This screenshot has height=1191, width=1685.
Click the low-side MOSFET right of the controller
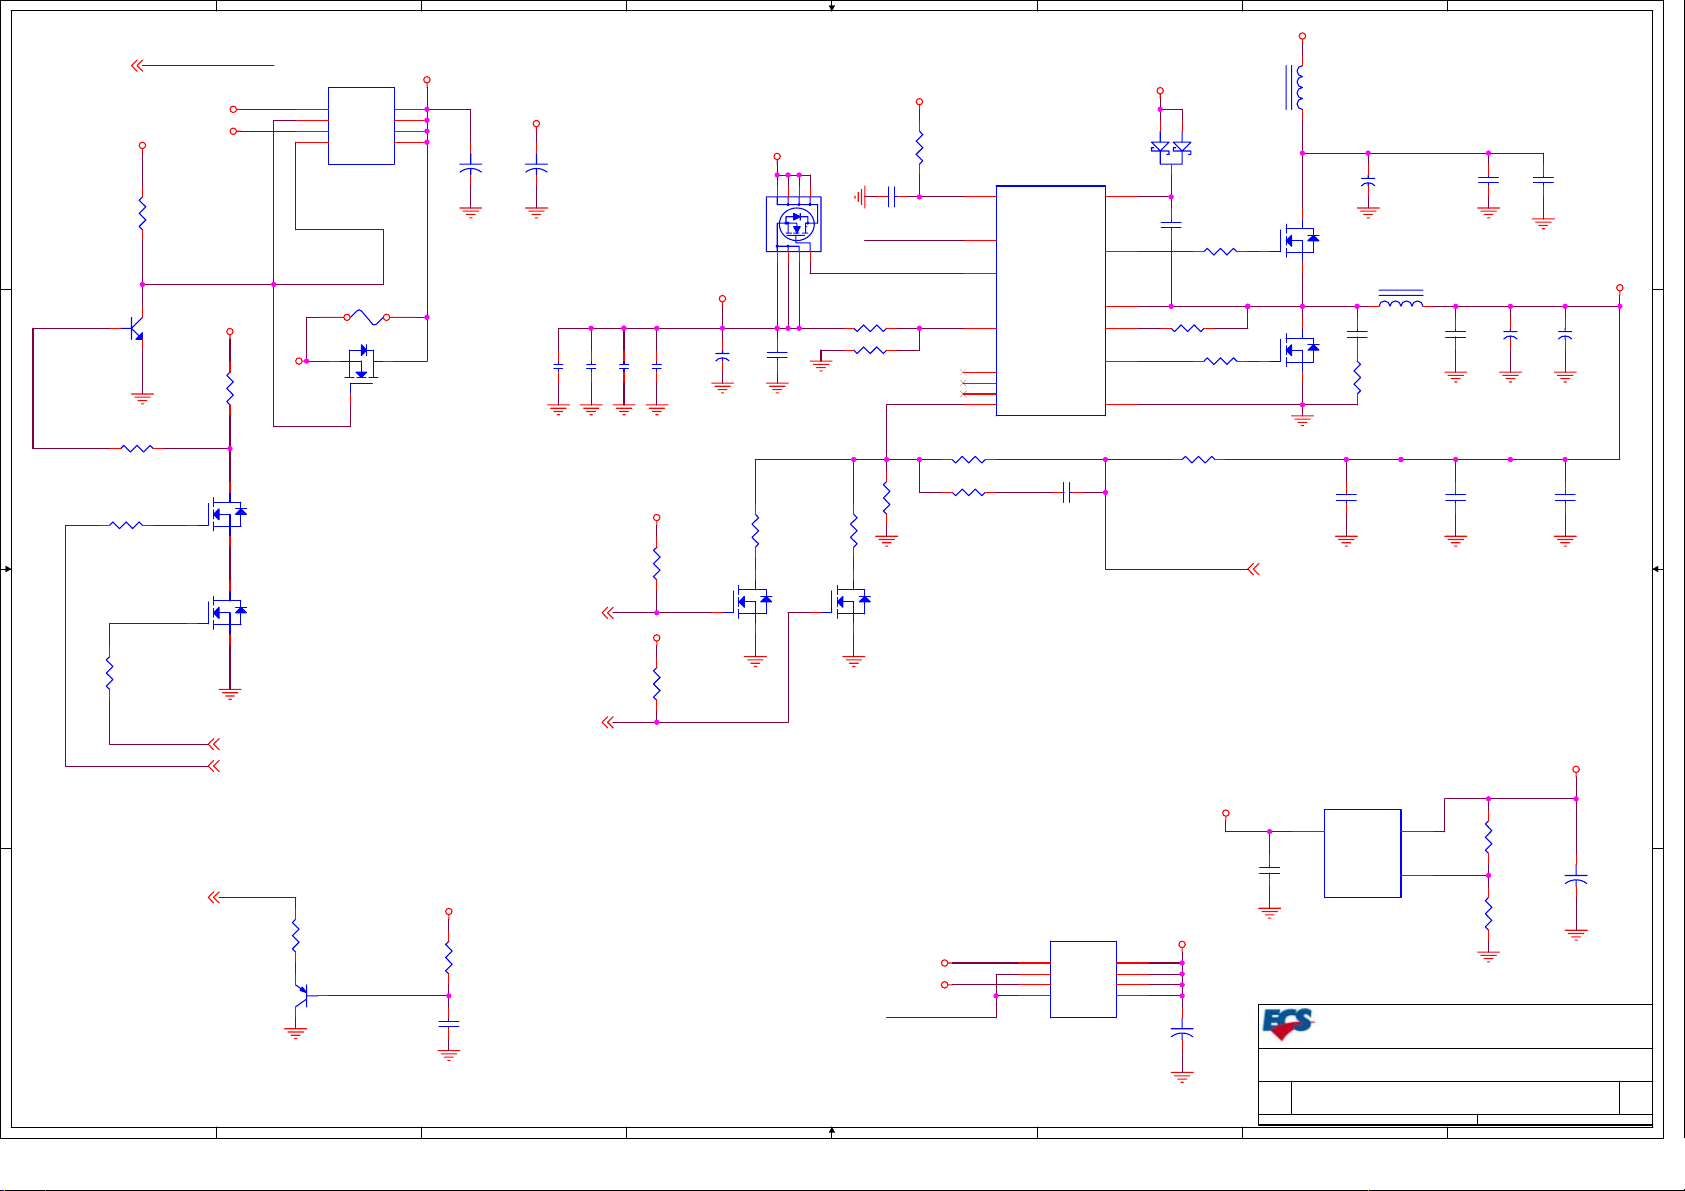(1299, 349)
